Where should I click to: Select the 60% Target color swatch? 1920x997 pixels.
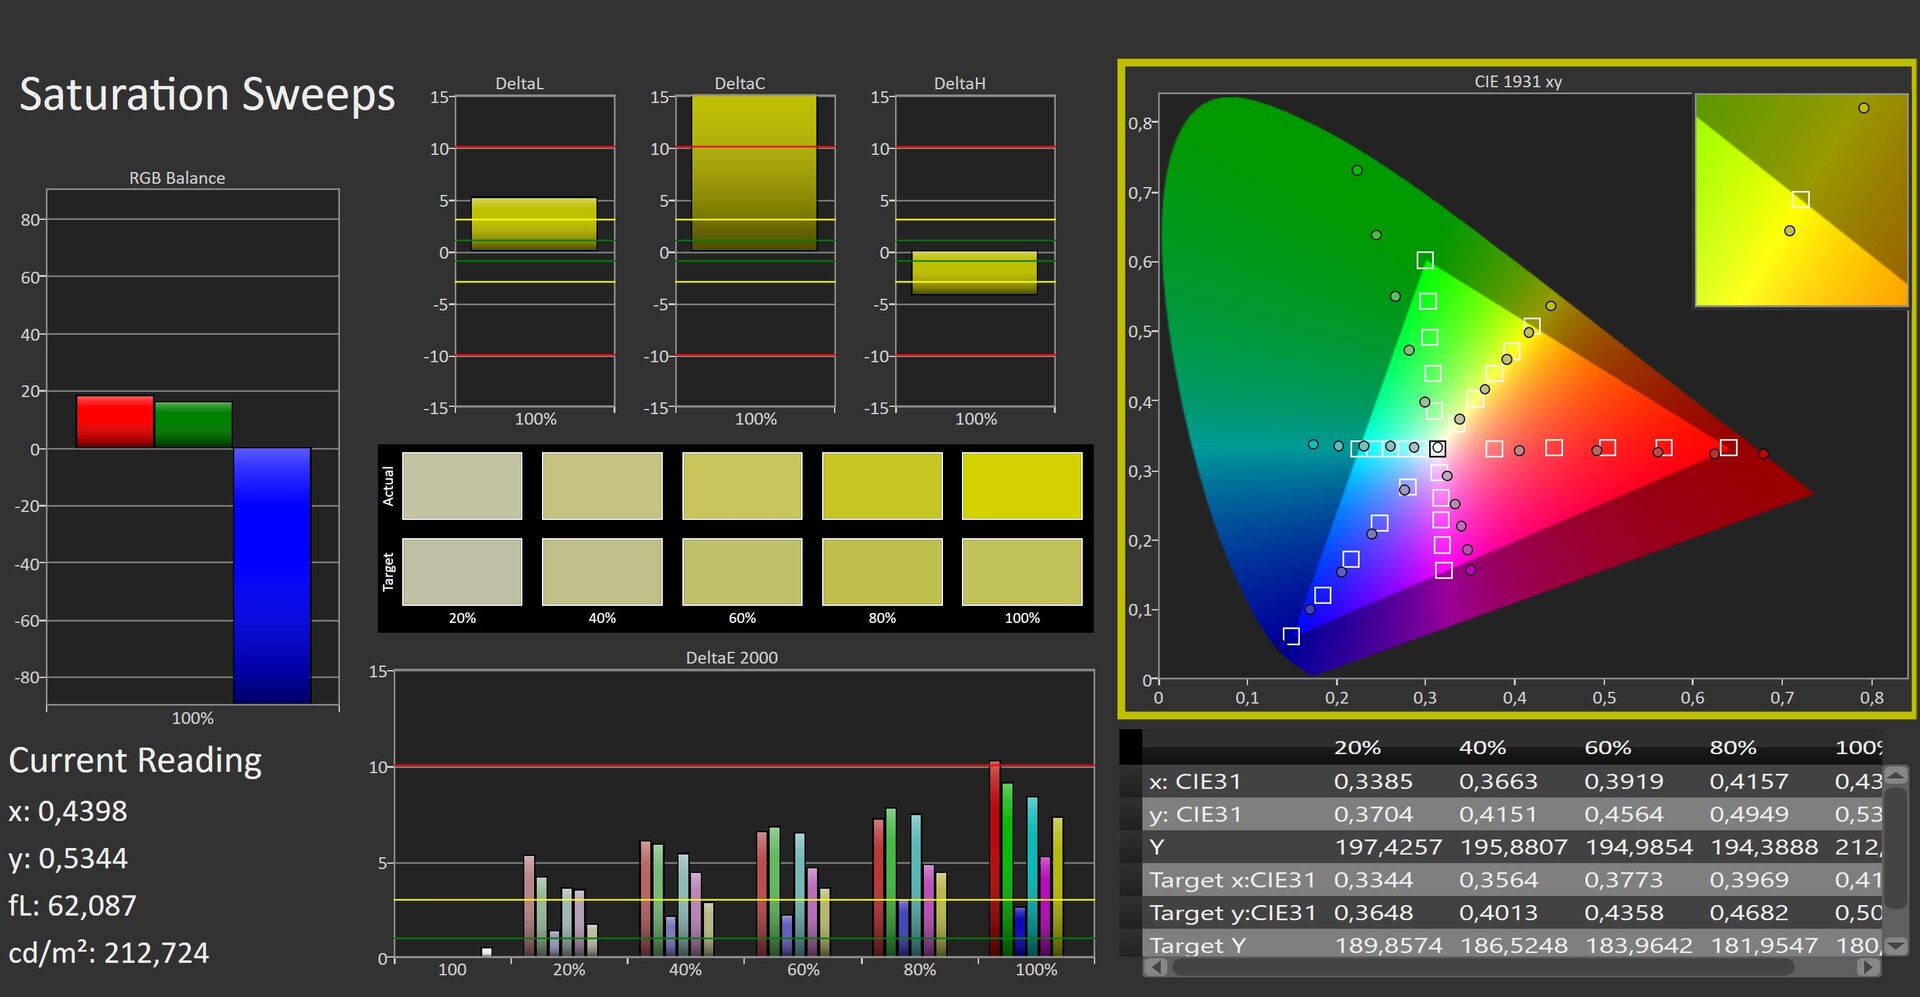coord(741,572)
